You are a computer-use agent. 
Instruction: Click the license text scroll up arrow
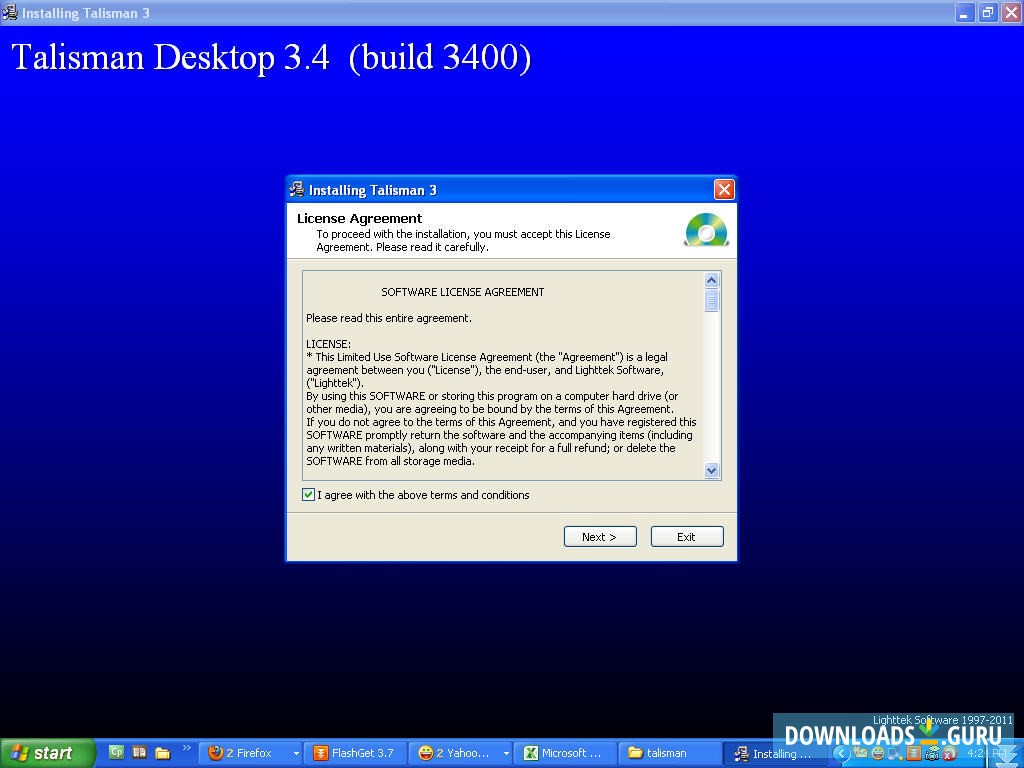pyautogui.click(x=711, y=280)
